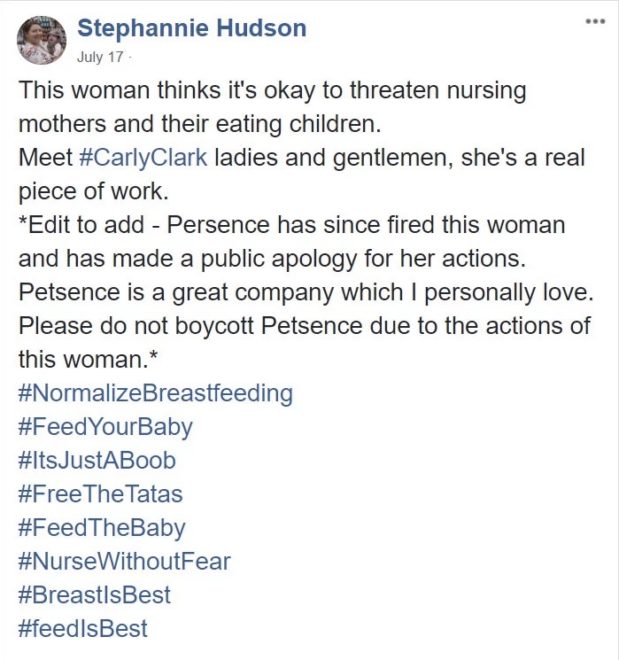Open the #feedIsBest hashtag
The width and height of the screenshot is (619, 660).
coord(82,628)
